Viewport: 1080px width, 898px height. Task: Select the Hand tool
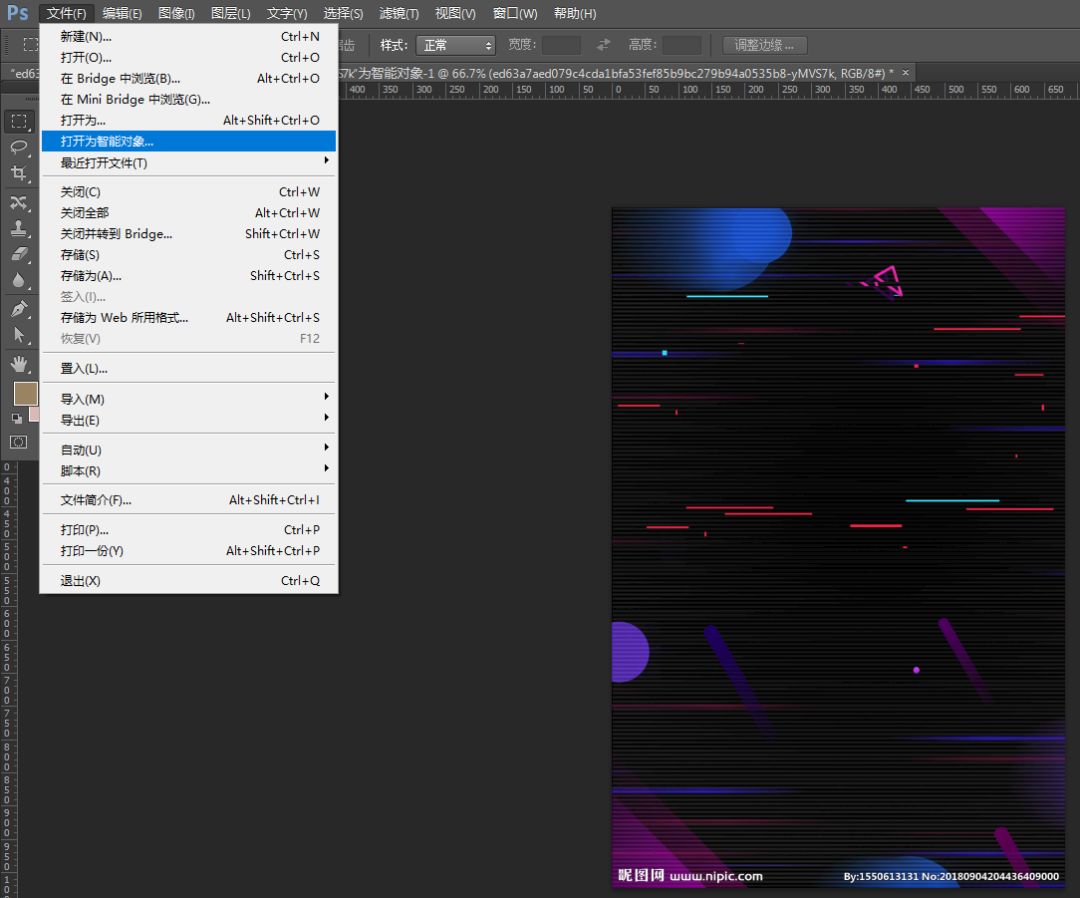pos(19,363)
